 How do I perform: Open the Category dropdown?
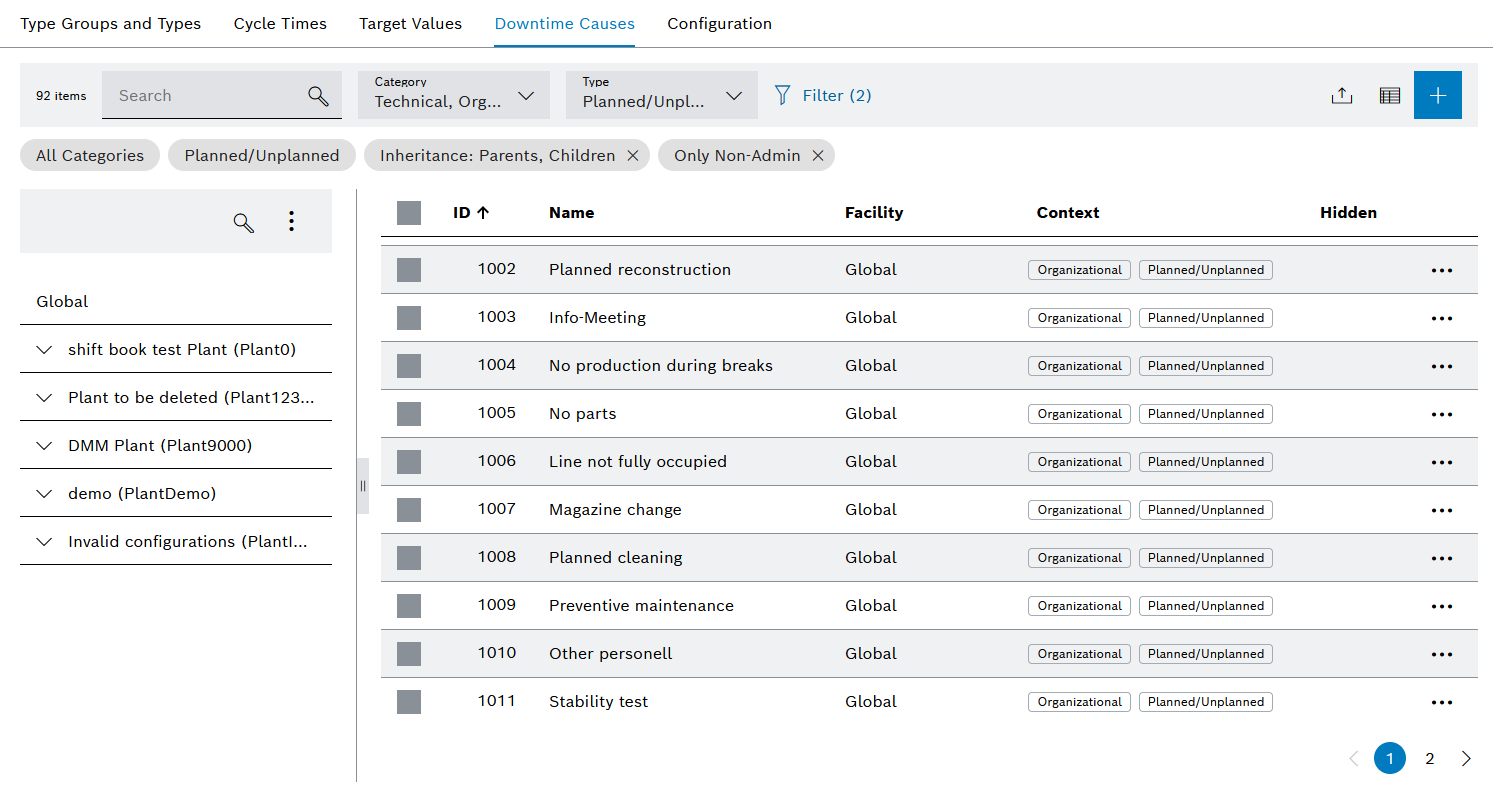point(453,96)
